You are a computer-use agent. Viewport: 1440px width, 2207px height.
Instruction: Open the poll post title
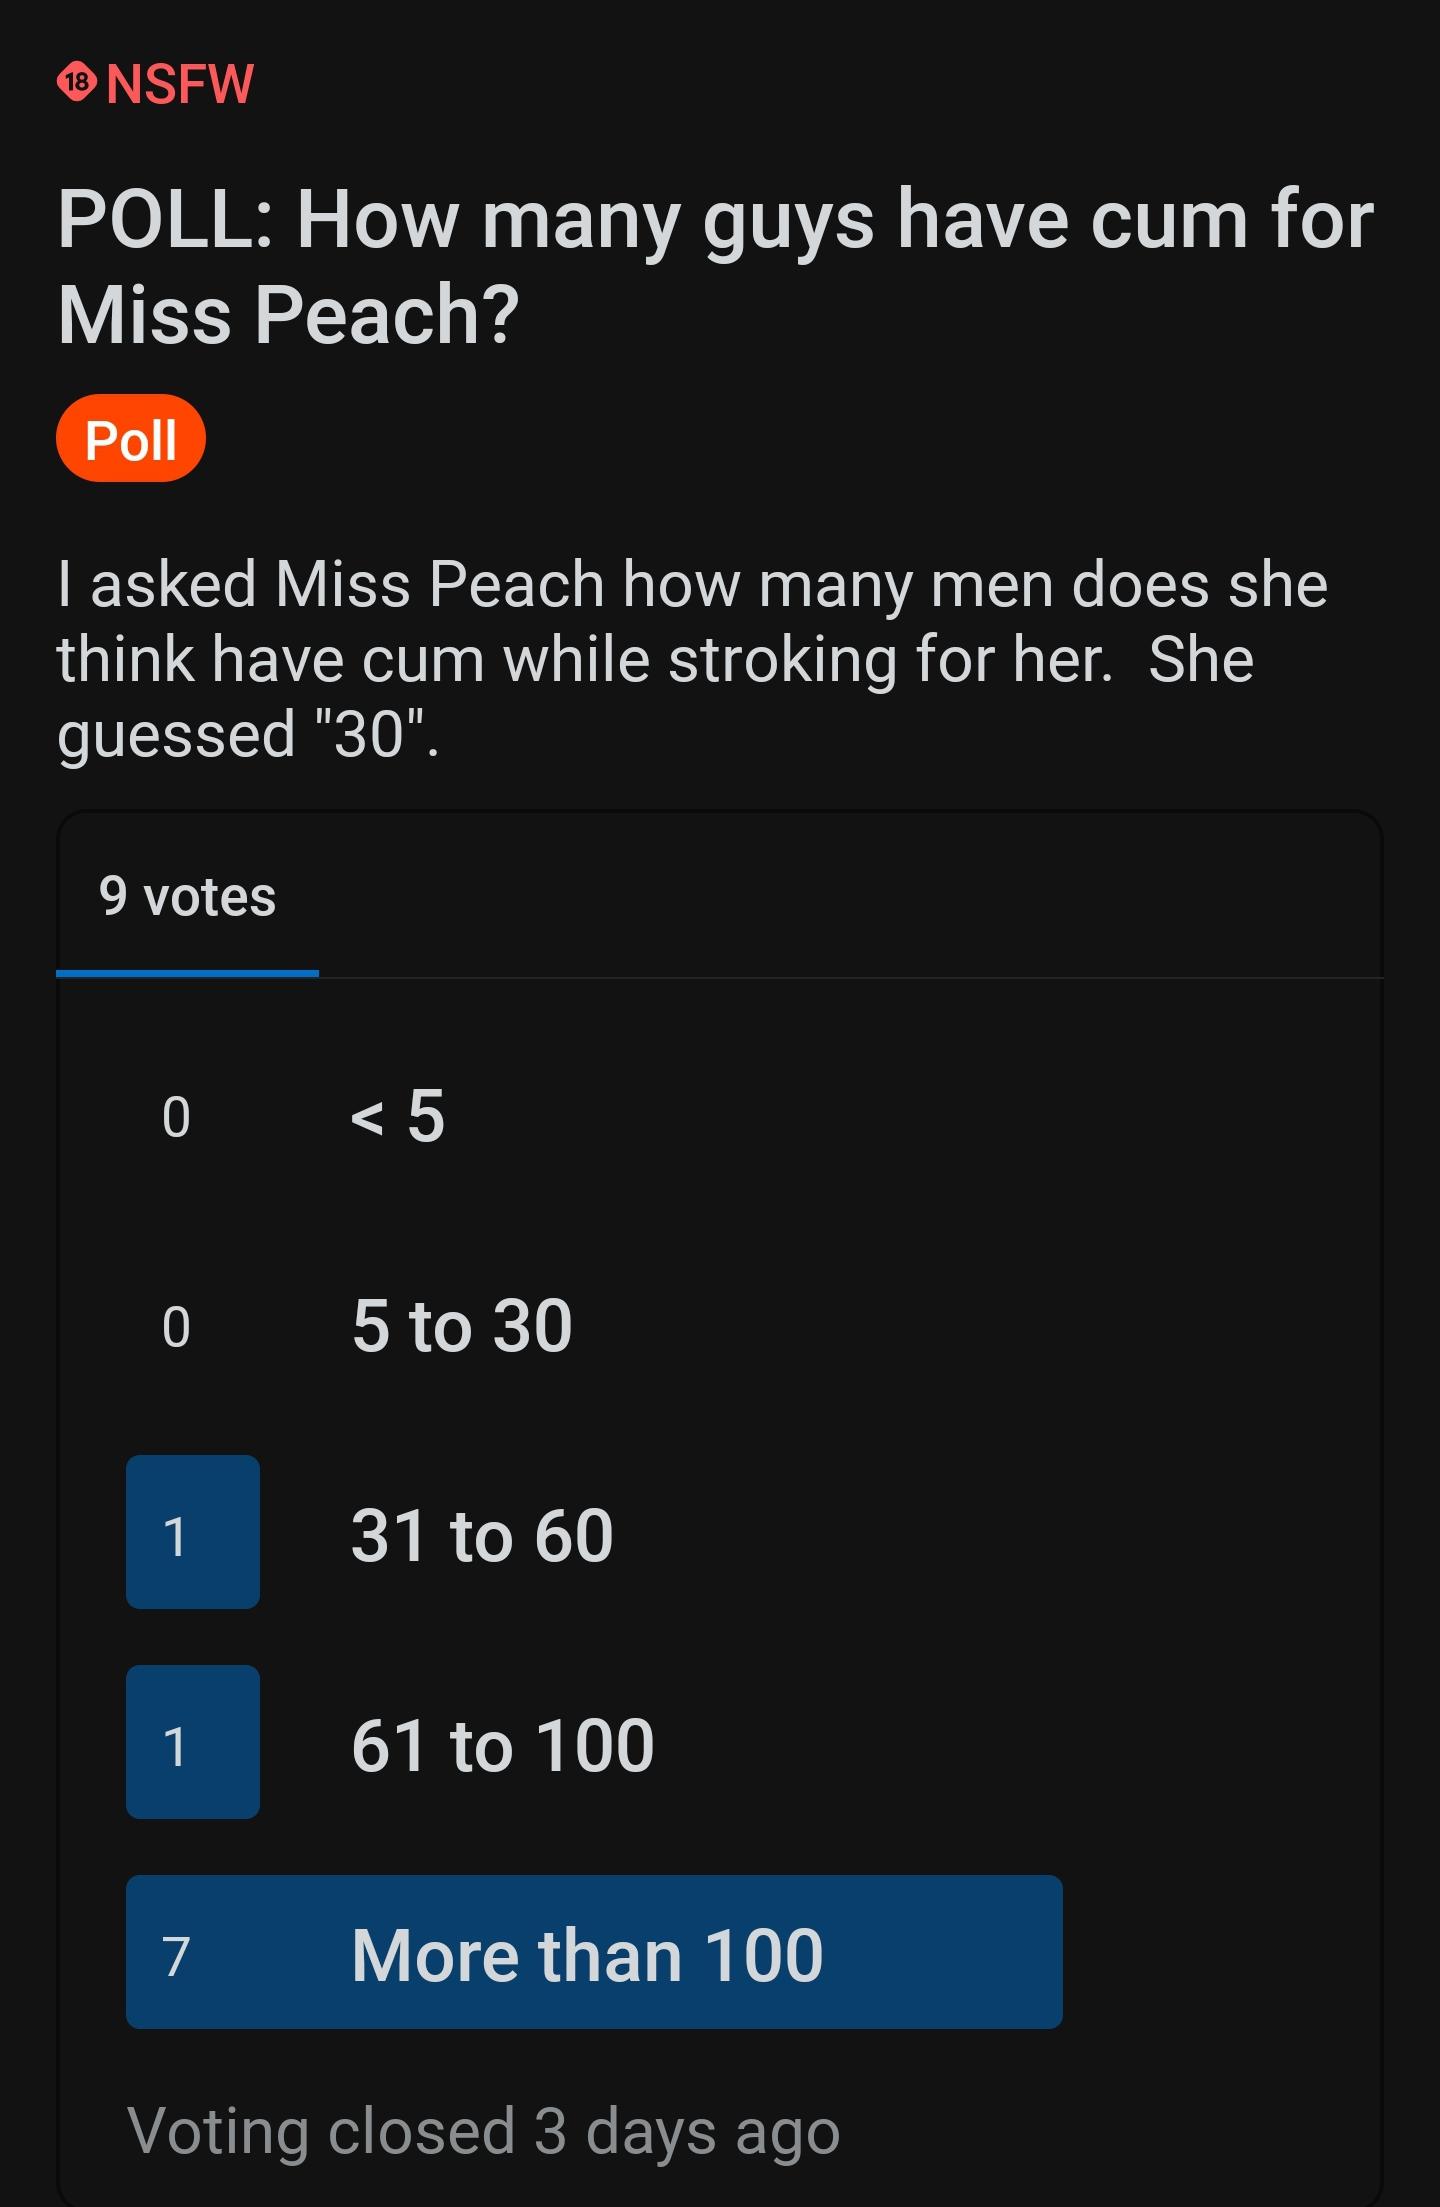(716, 266)
